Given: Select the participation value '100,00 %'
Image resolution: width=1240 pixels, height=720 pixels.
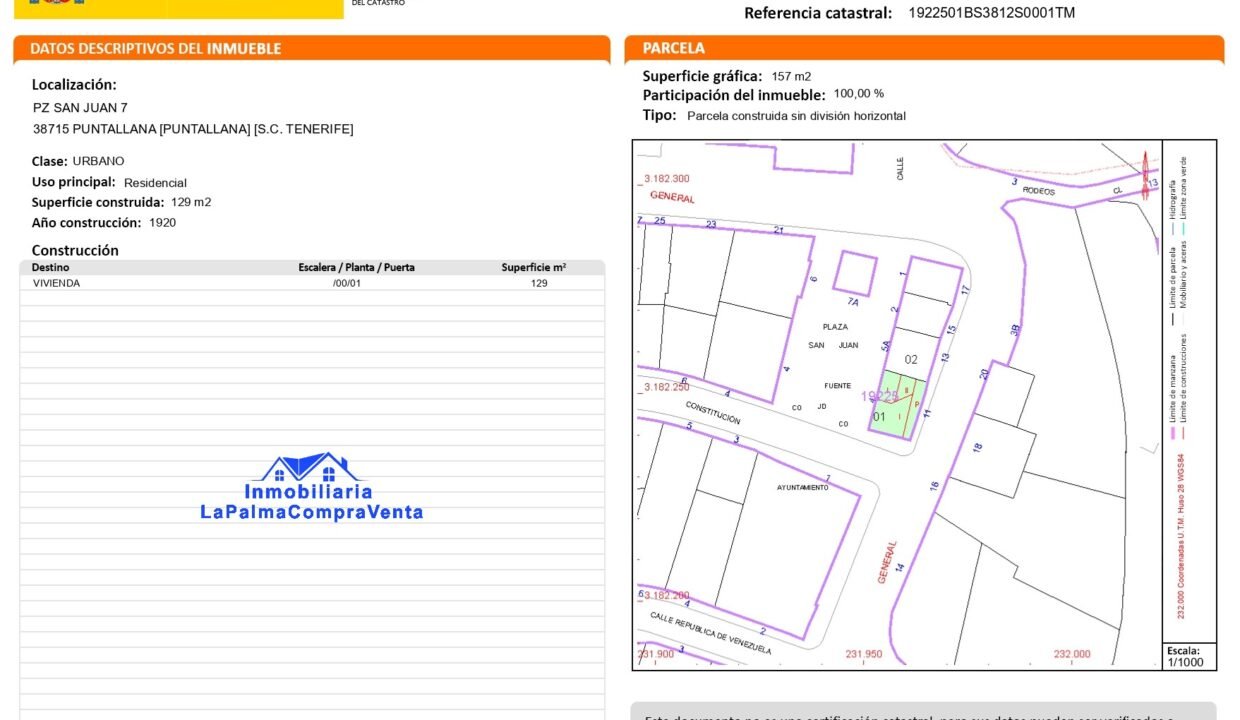Looking at the screenshot, I should click(x=859, y=94).
